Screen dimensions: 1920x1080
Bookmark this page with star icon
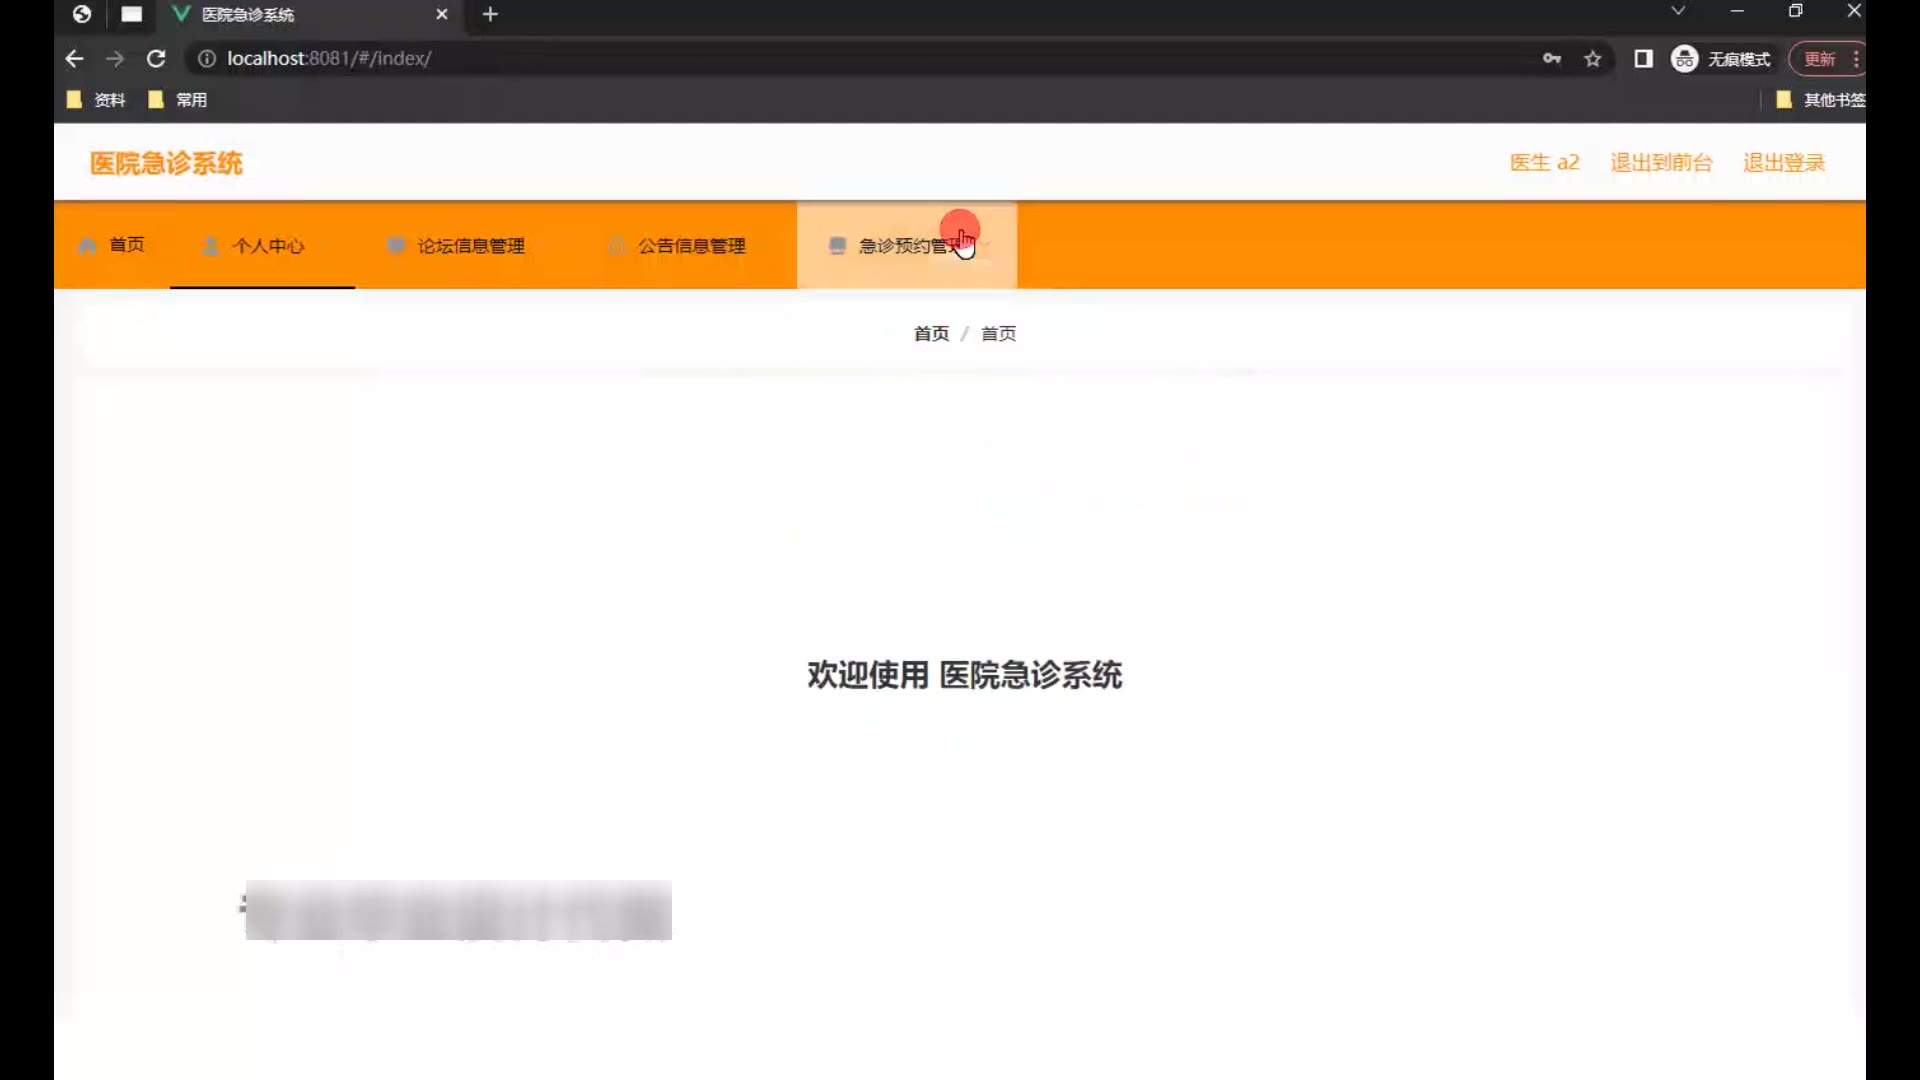pyautogui.click(x=1593, y=59)
